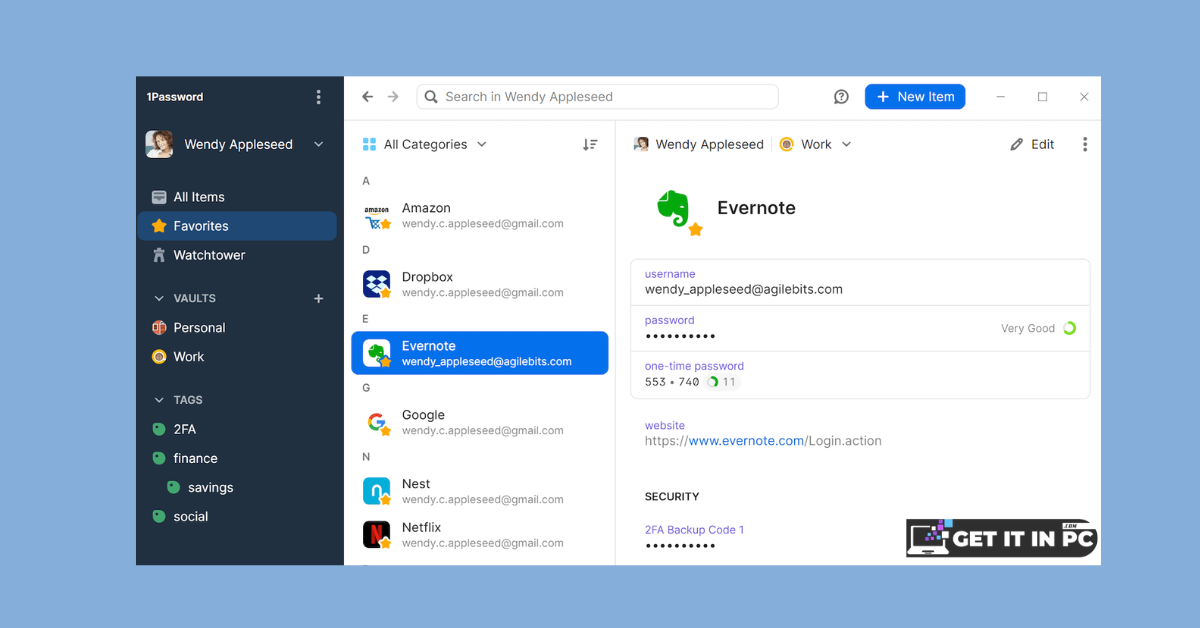Open the Netflix item in the list
Image resolution: width=1200 pixels, height=628 pixels.
480,534
